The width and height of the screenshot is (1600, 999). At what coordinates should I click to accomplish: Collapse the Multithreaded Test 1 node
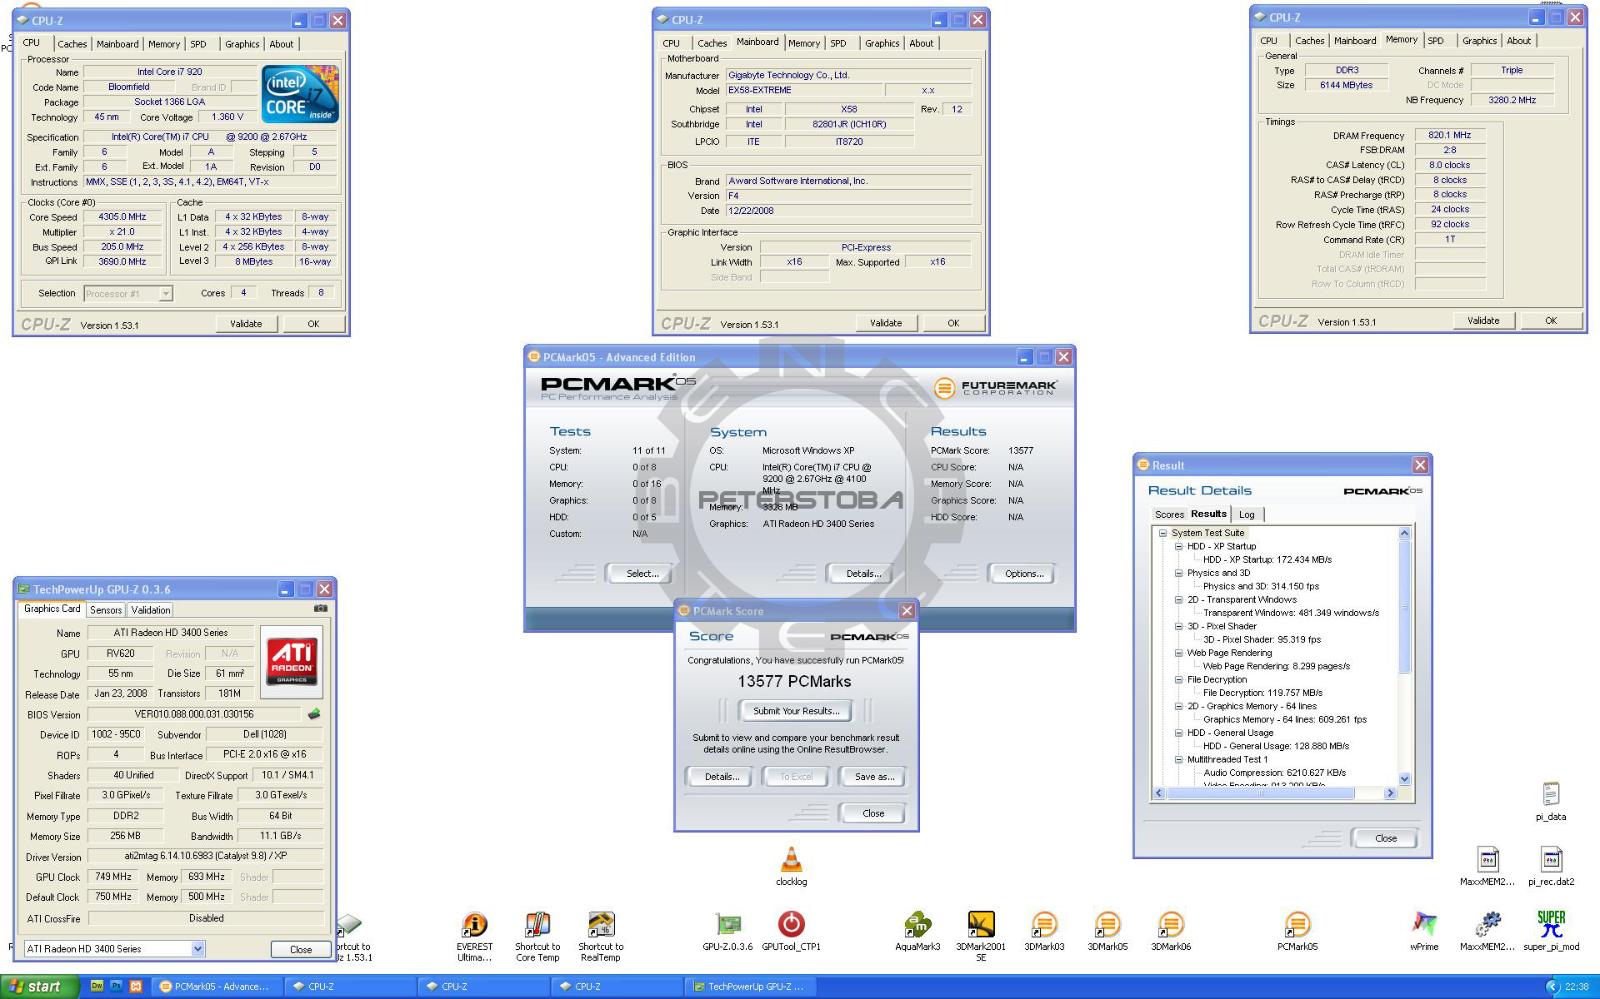click(1179, 760)
